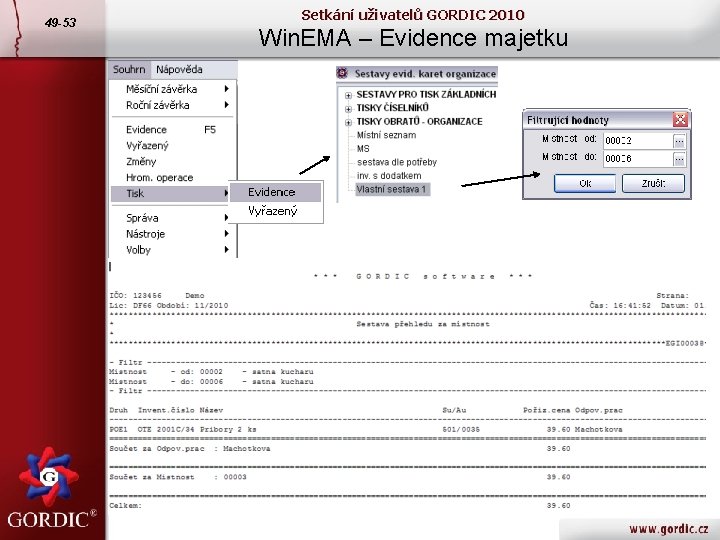Select Místní seznam report
This screenshot has width=720, height=540.
[387, 135]
